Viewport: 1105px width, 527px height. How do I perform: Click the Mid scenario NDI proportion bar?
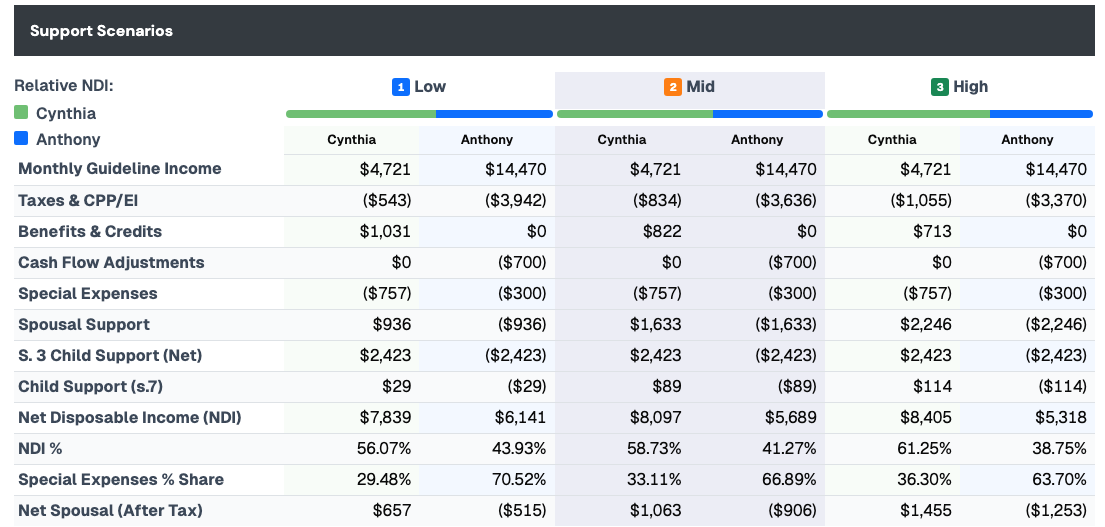tap(690, 114)
